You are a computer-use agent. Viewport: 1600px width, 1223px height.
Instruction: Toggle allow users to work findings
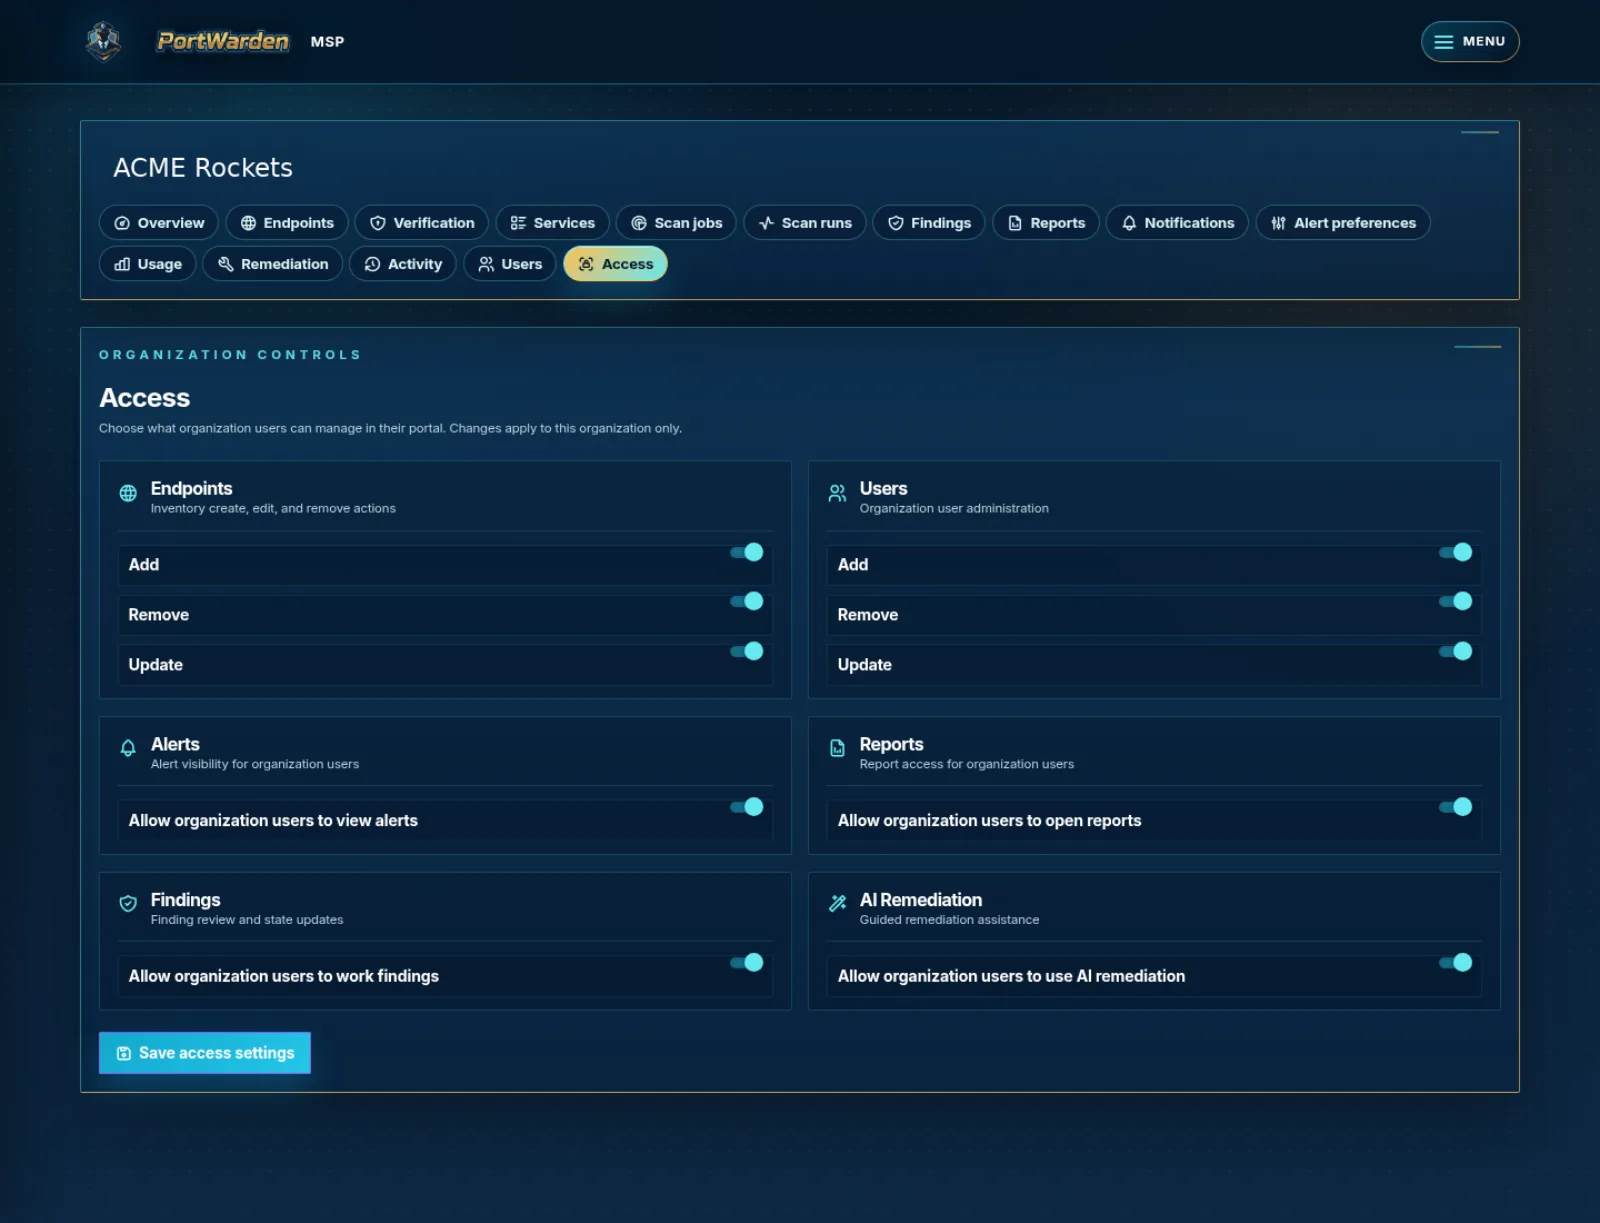[x=747, y=963]
